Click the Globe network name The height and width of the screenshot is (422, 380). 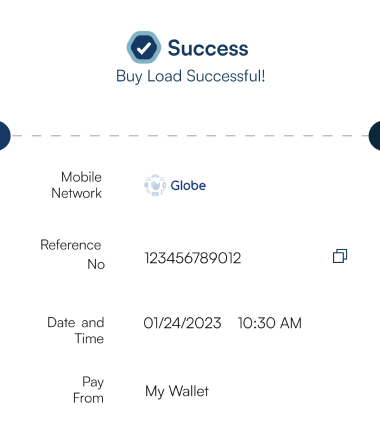point(188,185)
